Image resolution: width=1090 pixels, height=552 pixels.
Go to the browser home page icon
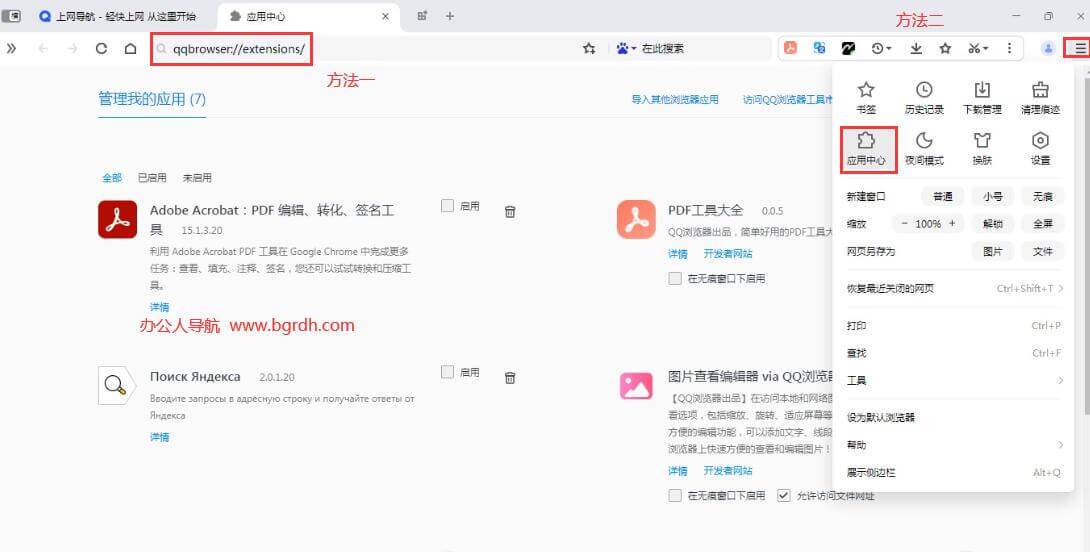click(x=130, y=48)
